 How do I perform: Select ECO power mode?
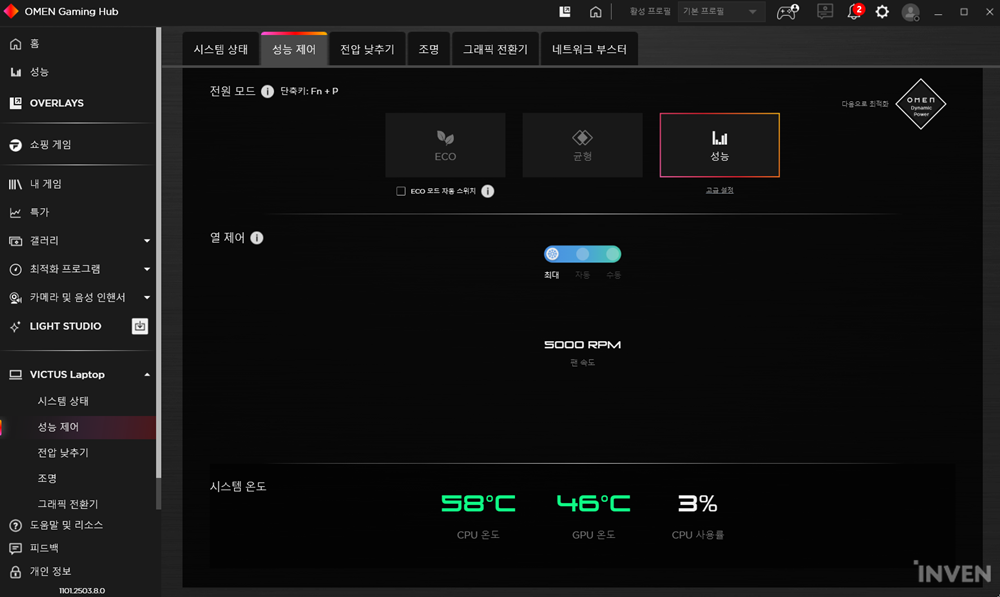tap(445, 145)
